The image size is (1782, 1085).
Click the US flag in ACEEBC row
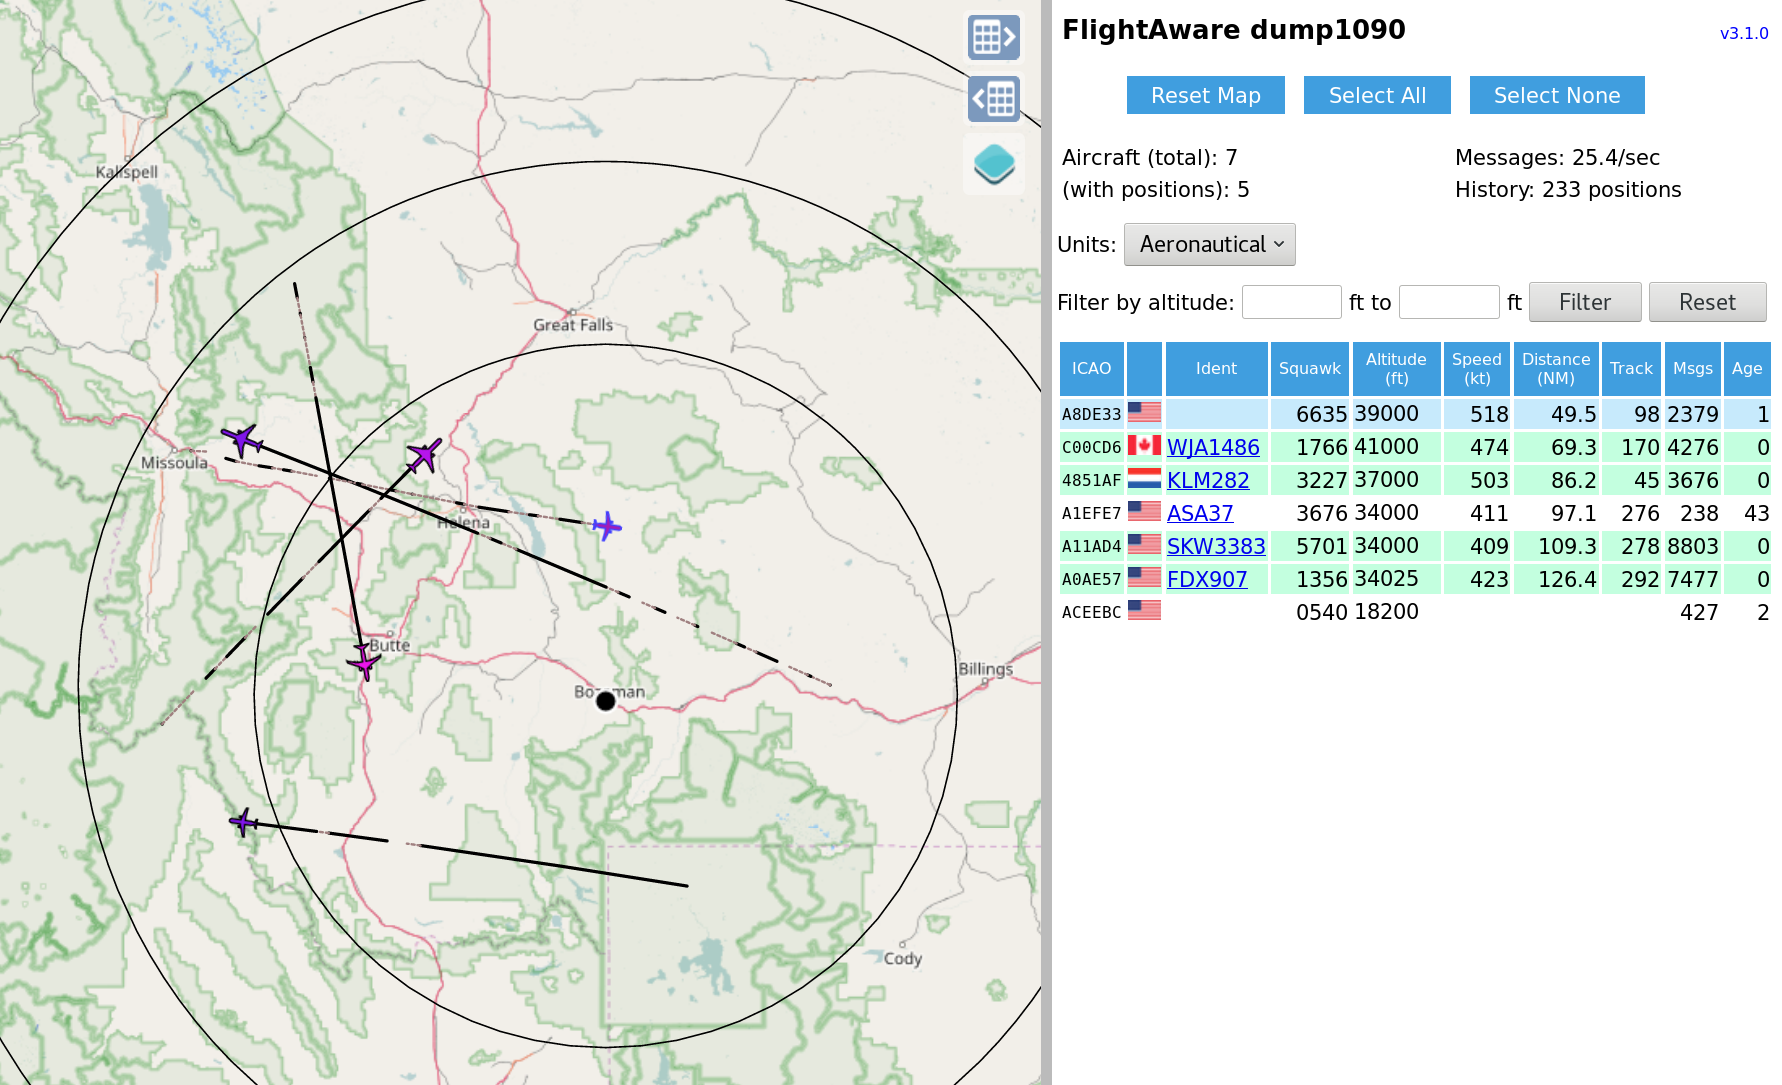1144,611
